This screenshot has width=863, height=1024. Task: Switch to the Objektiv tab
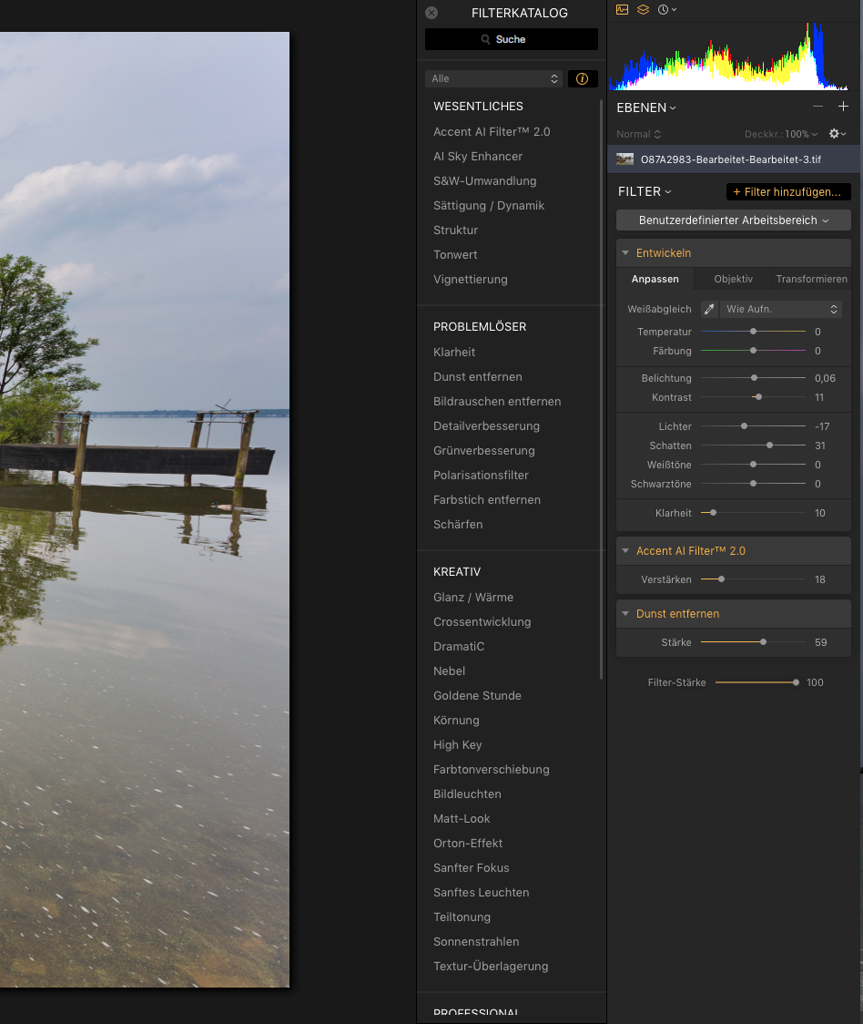pos(733,279)
